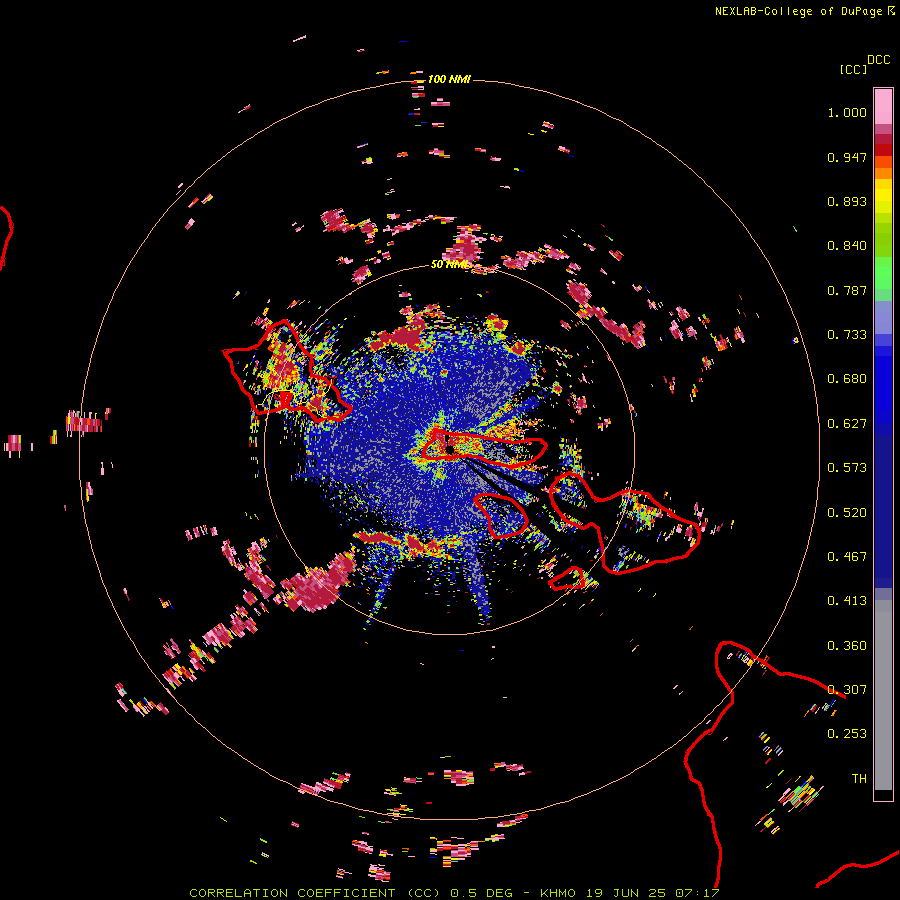Select the 0.573 scale value
The height and width of the screenshot is (900, 900).
coord(847,468)
